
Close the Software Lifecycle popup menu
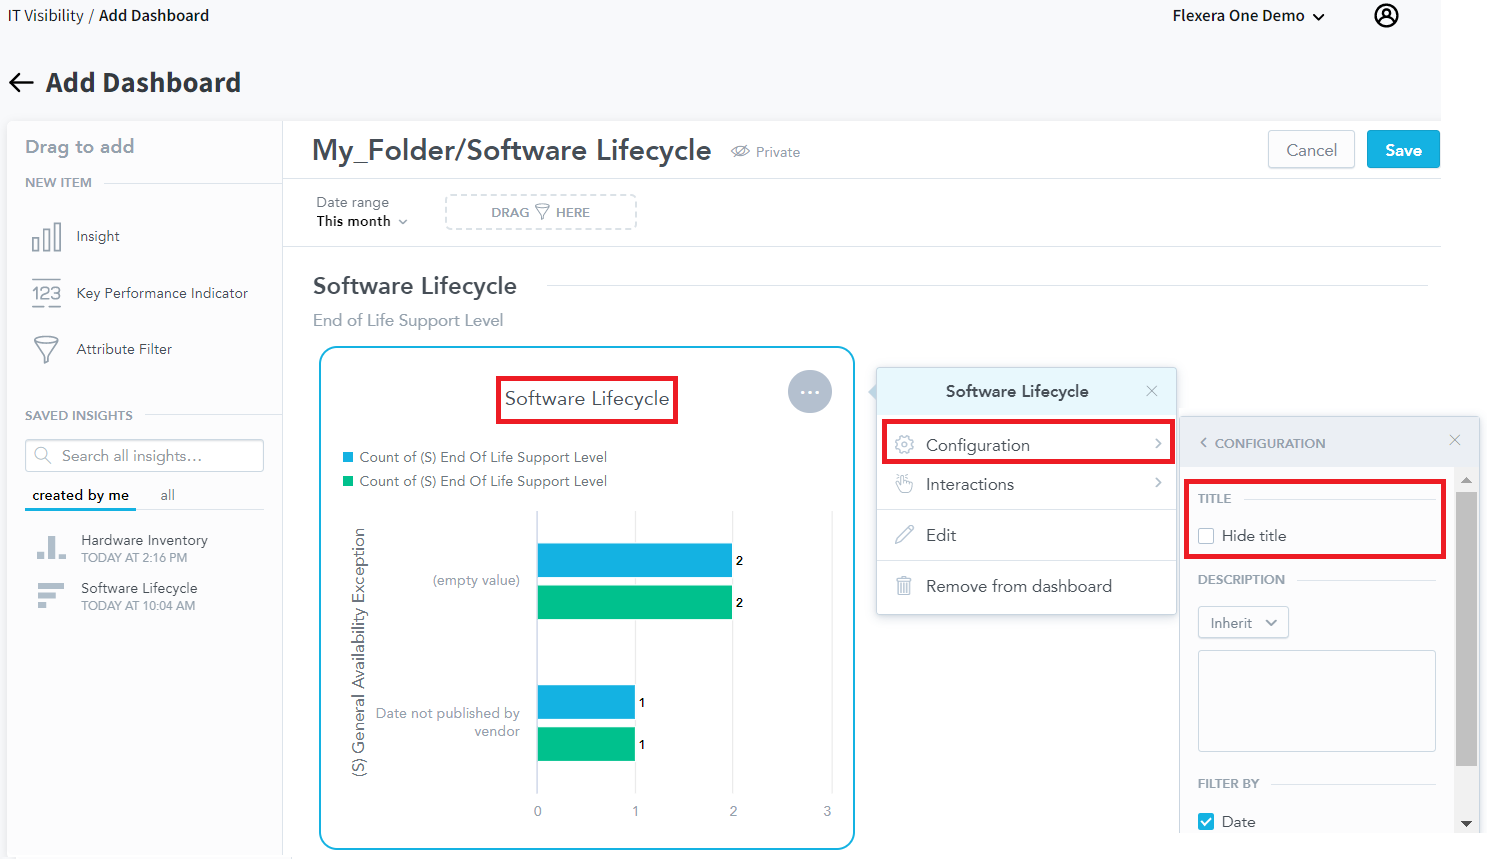tap(1151, 391)
